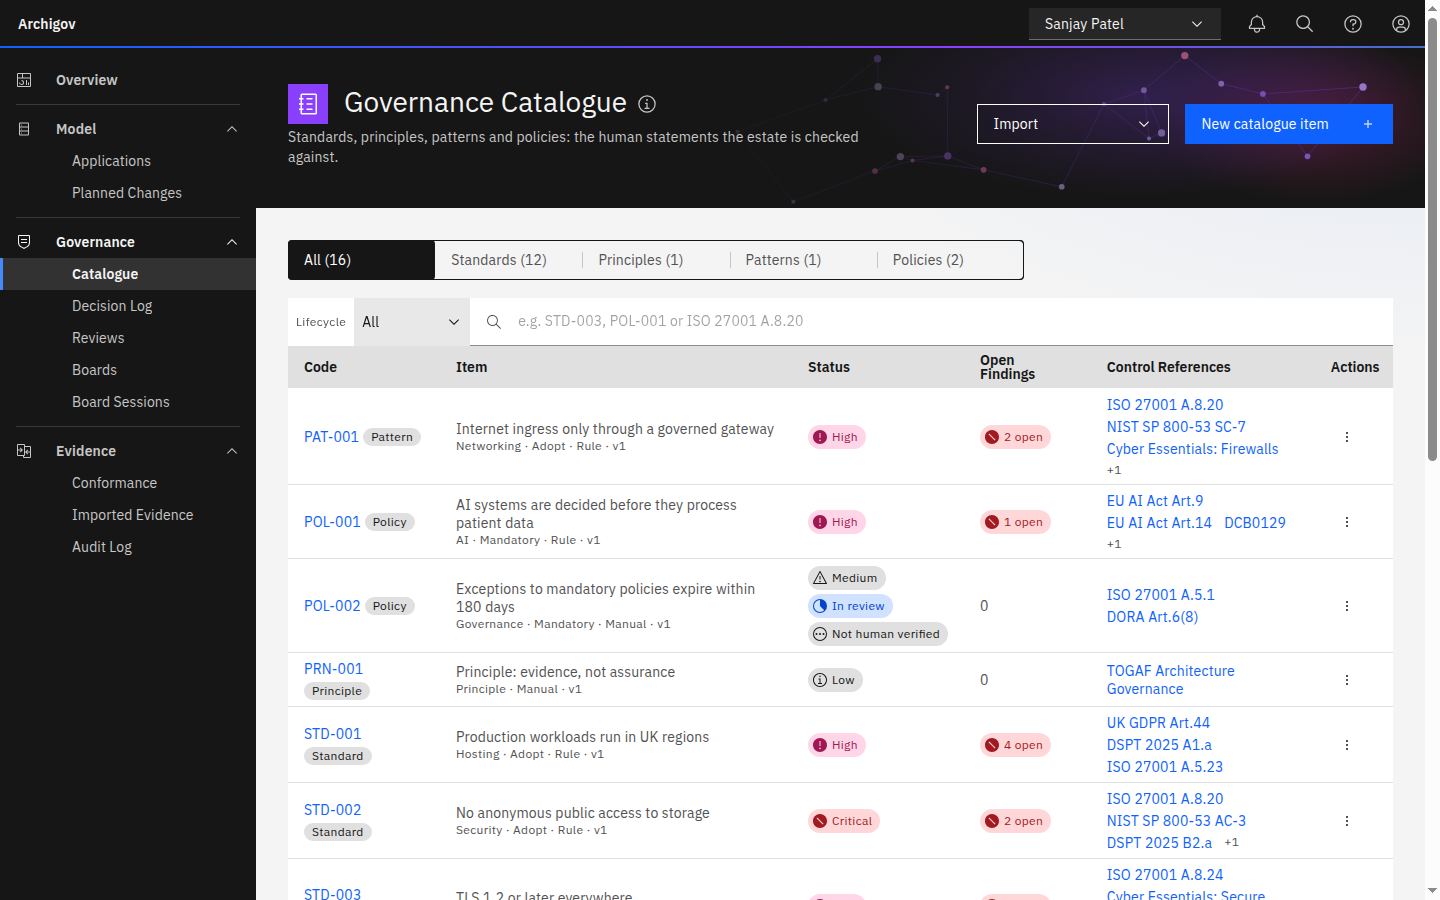Switch to the Standards (12) tab
The image size is (1440, 900).
(x=508, y=260)
